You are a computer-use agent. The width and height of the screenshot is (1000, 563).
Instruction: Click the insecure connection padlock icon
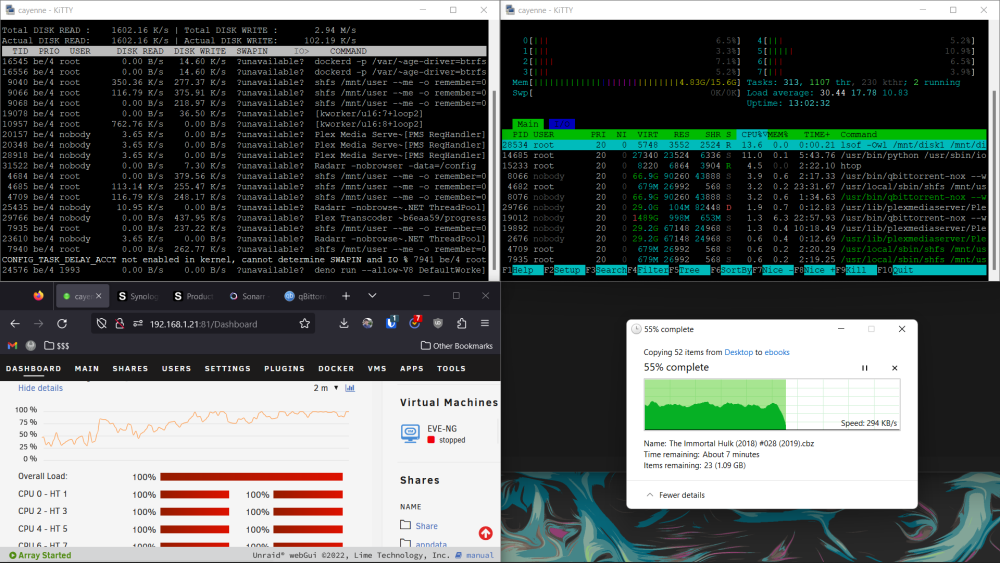(x=119, y=324)
